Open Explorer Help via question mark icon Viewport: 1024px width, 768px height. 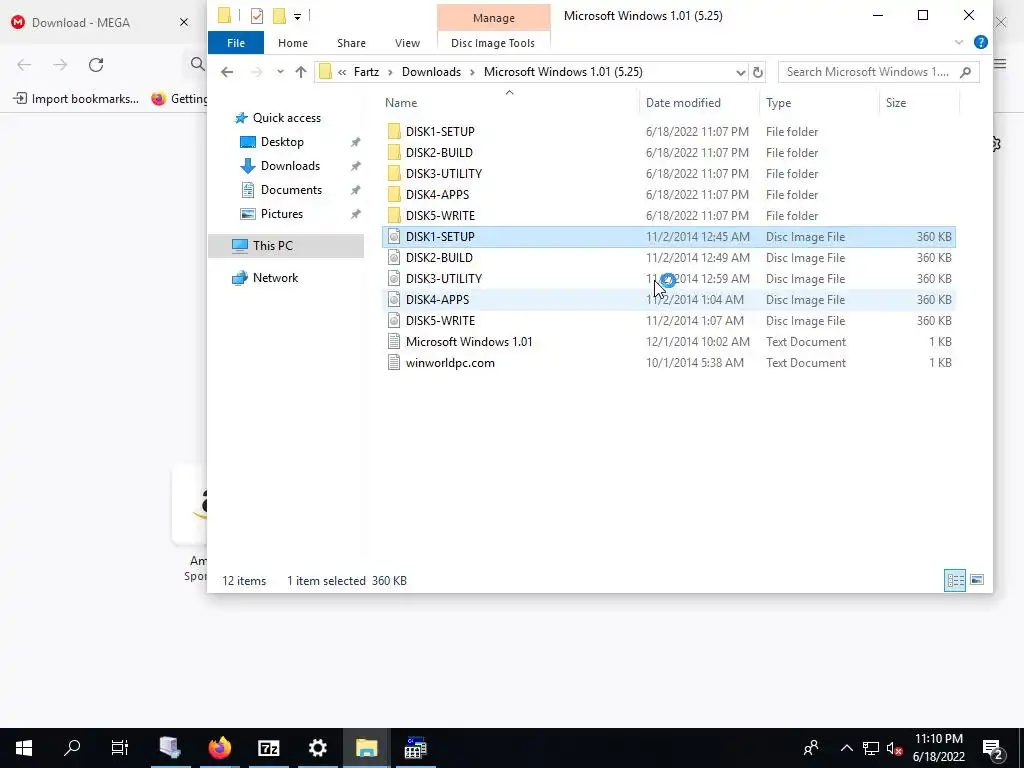pyautogui.click(x=980, y=42)
